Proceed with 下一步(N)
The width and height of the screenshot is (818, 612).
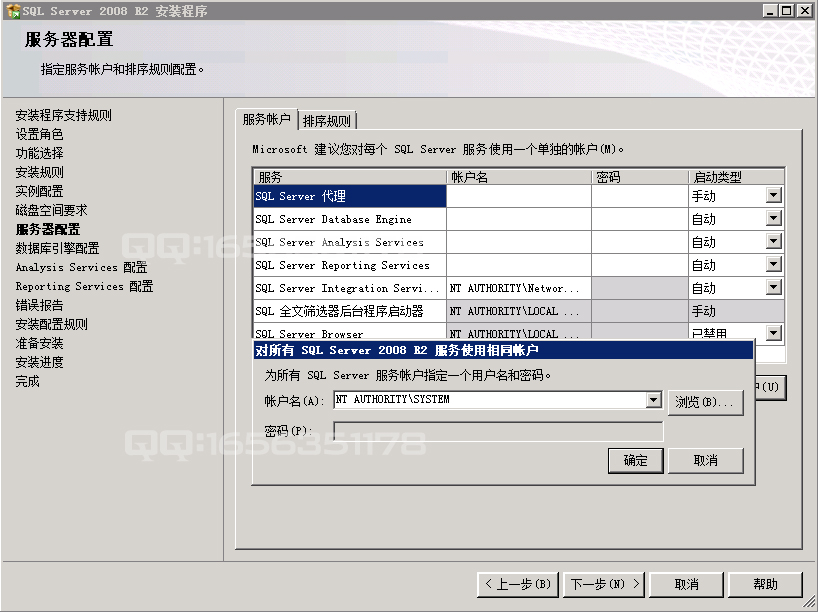pos(604,584)
